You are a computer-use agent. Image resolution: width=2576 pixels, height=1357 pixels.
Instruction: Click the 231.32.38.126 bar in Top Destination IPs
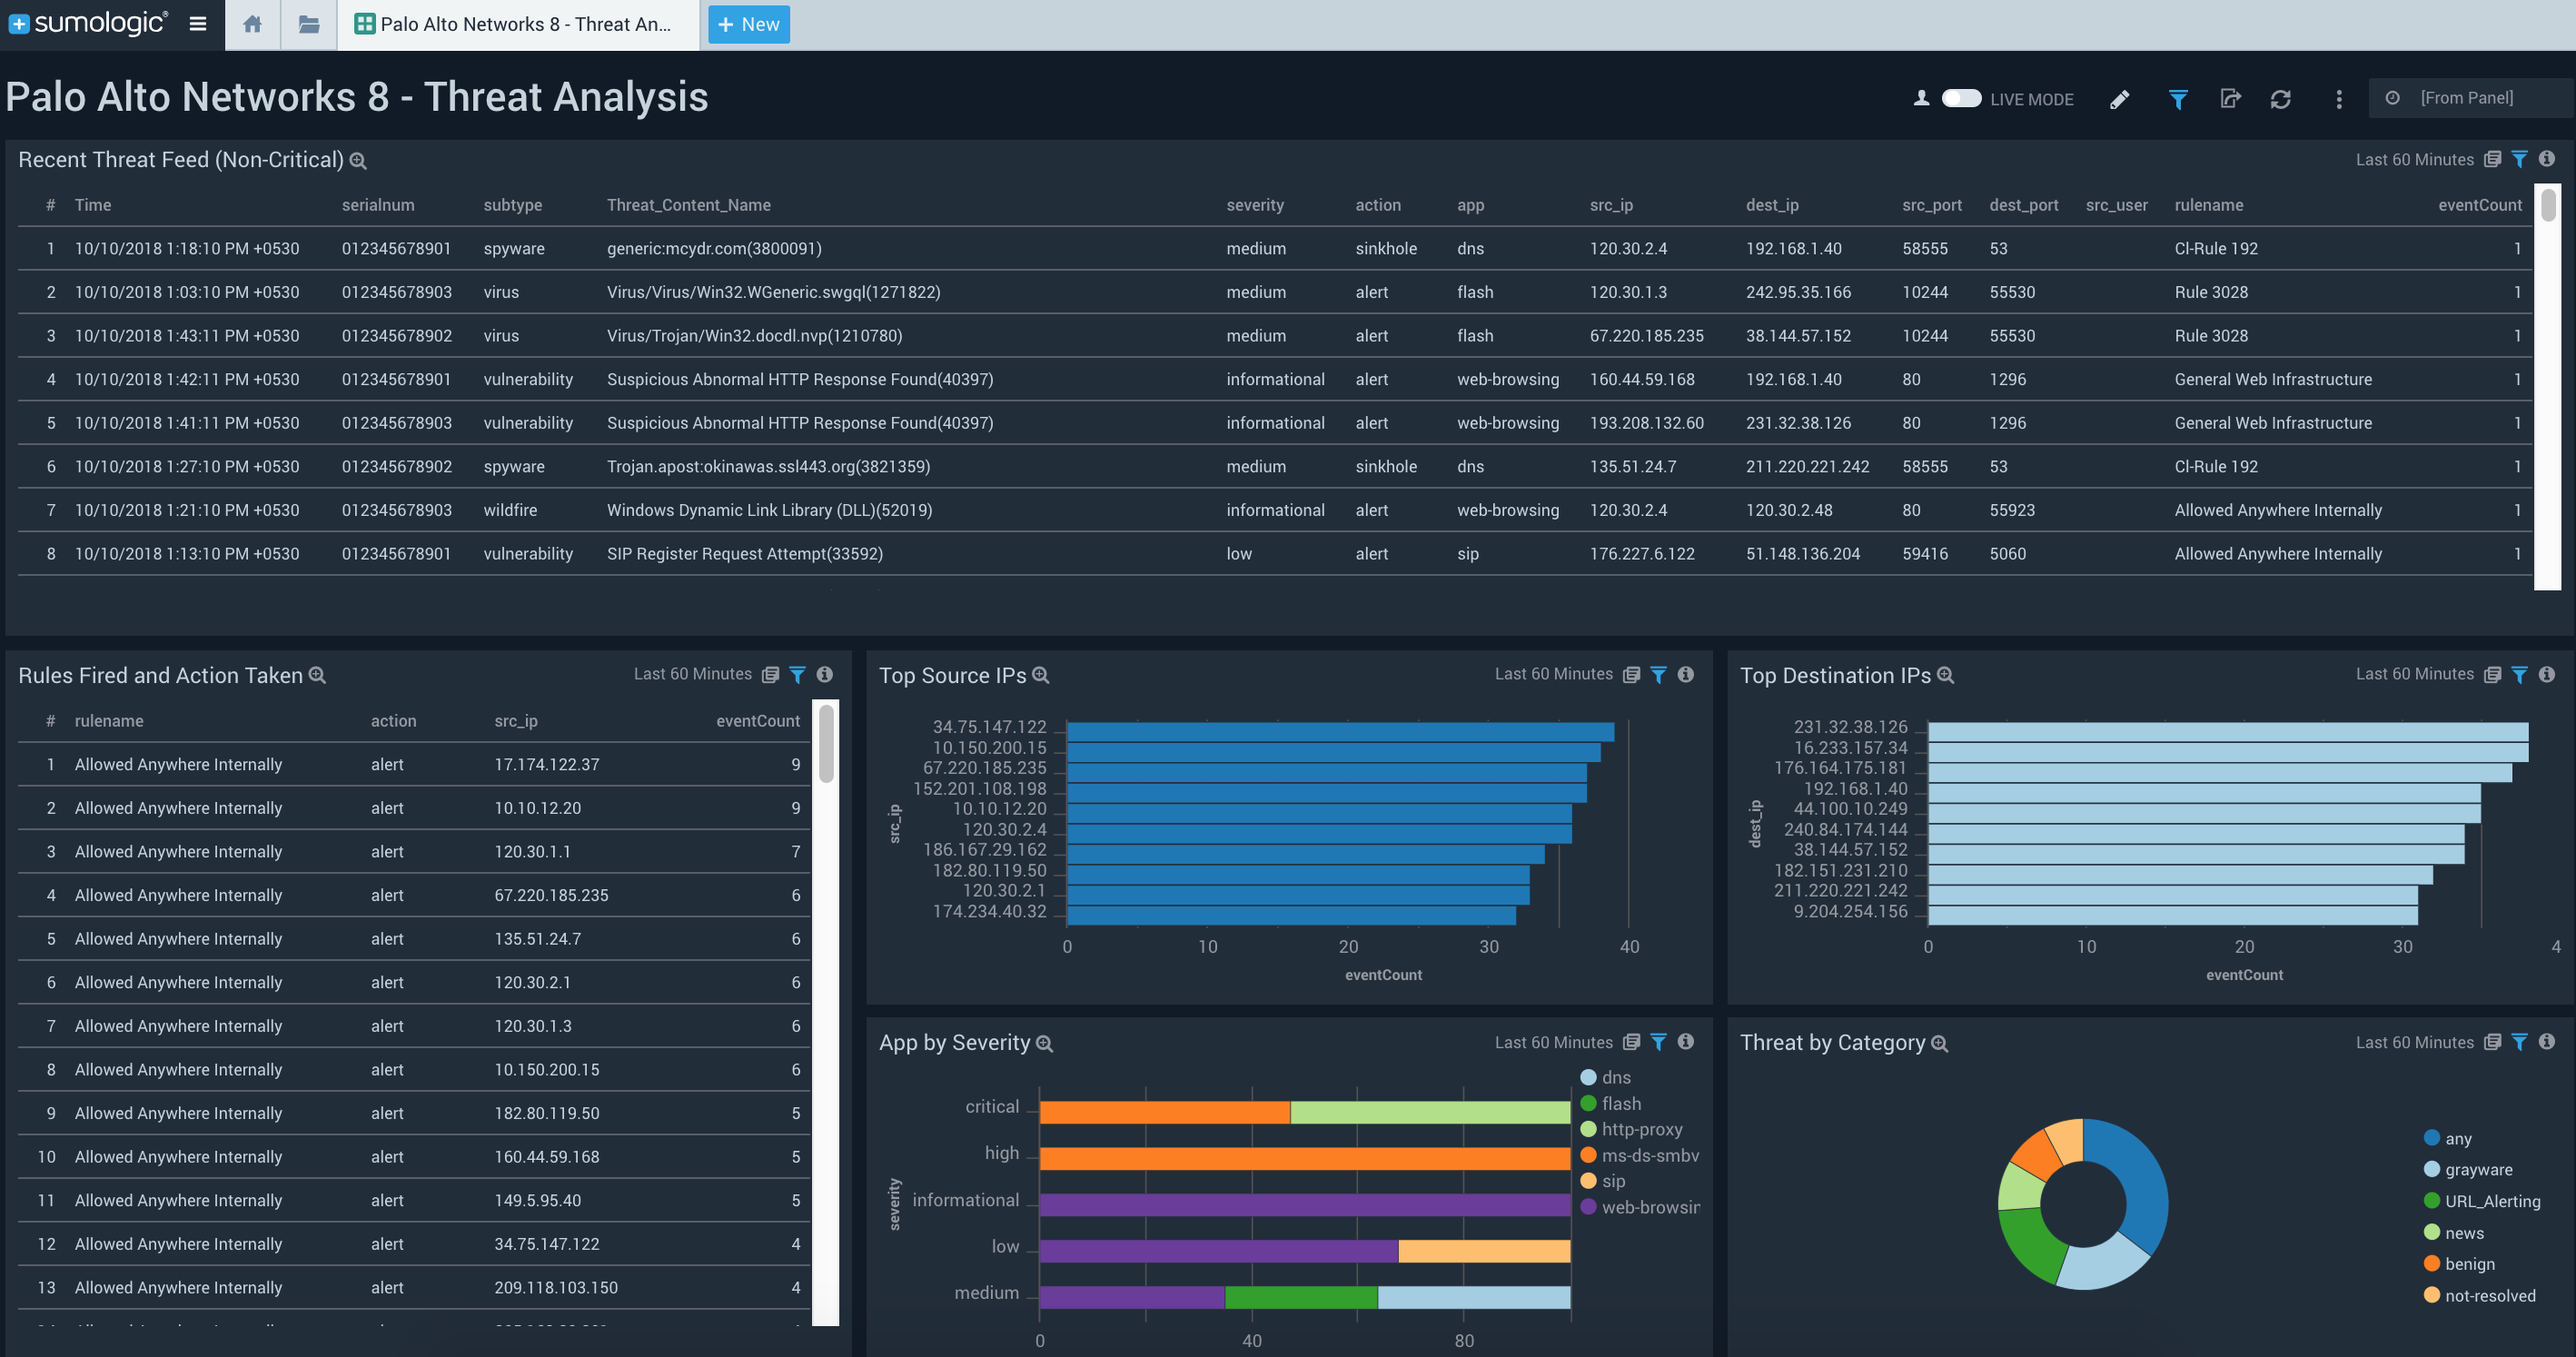pos(2227,731)
